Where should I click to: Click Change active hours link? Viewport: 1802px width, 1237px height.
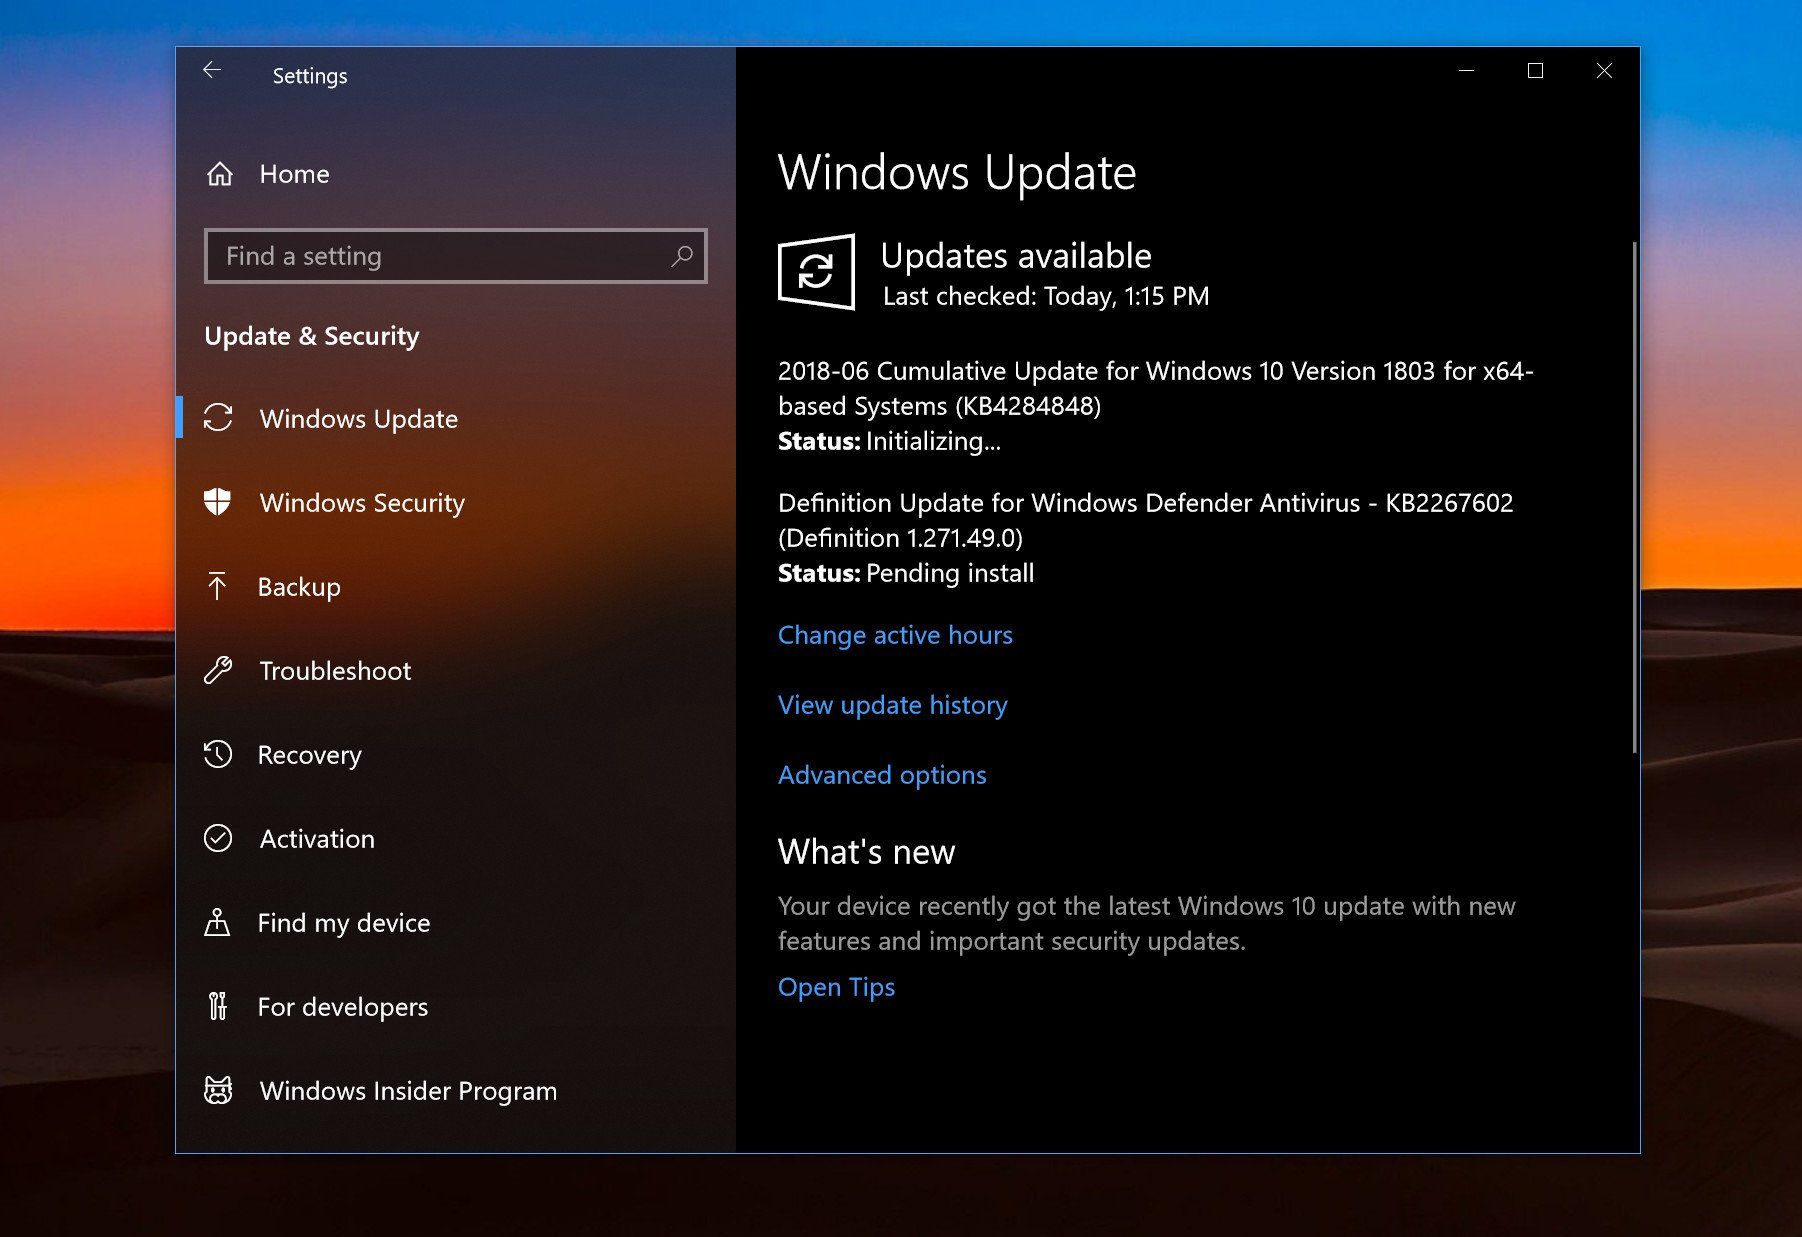pos(895,635)
